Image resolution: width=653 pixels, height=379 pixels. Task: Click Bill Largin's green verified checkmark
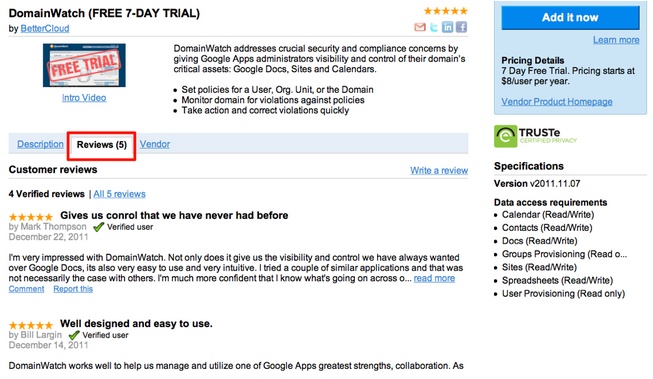point(74,335)
